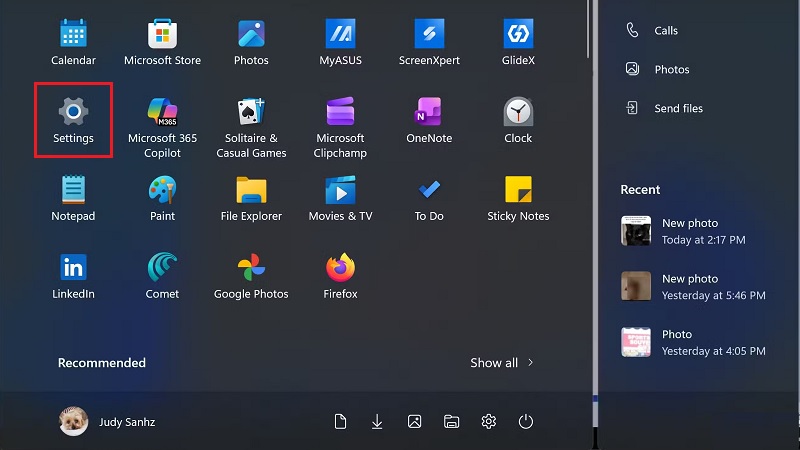Select Send files in phone panel
This screenshot has height=450, width=800.
pos(664,108)
